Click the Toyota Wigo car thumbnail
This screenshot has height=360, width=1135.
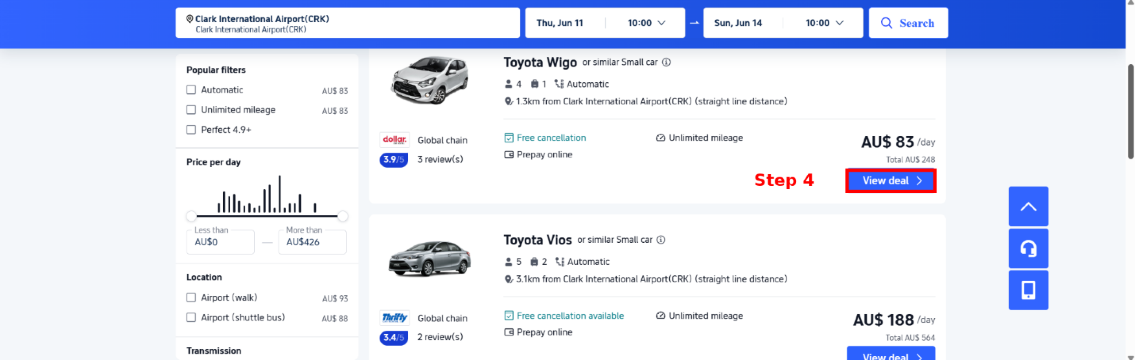[x=429, y=79]
